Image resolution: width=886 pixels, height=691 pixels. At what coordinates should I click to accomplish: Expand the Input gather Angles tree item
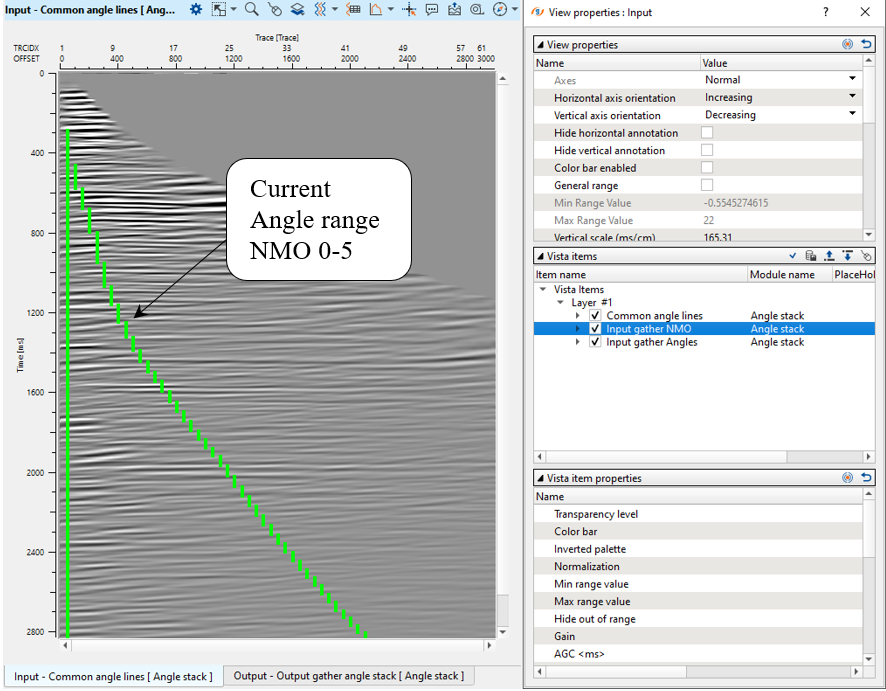[578, 342]
